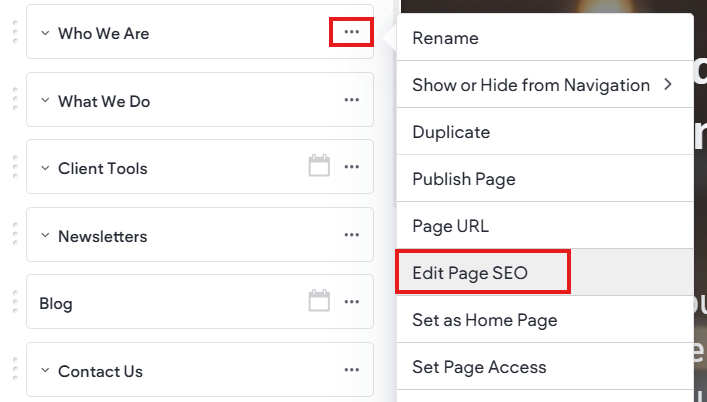Screen dimensions: 707x402
Task: Click the Blog calendar icon
Action: (x=319, y=300)
